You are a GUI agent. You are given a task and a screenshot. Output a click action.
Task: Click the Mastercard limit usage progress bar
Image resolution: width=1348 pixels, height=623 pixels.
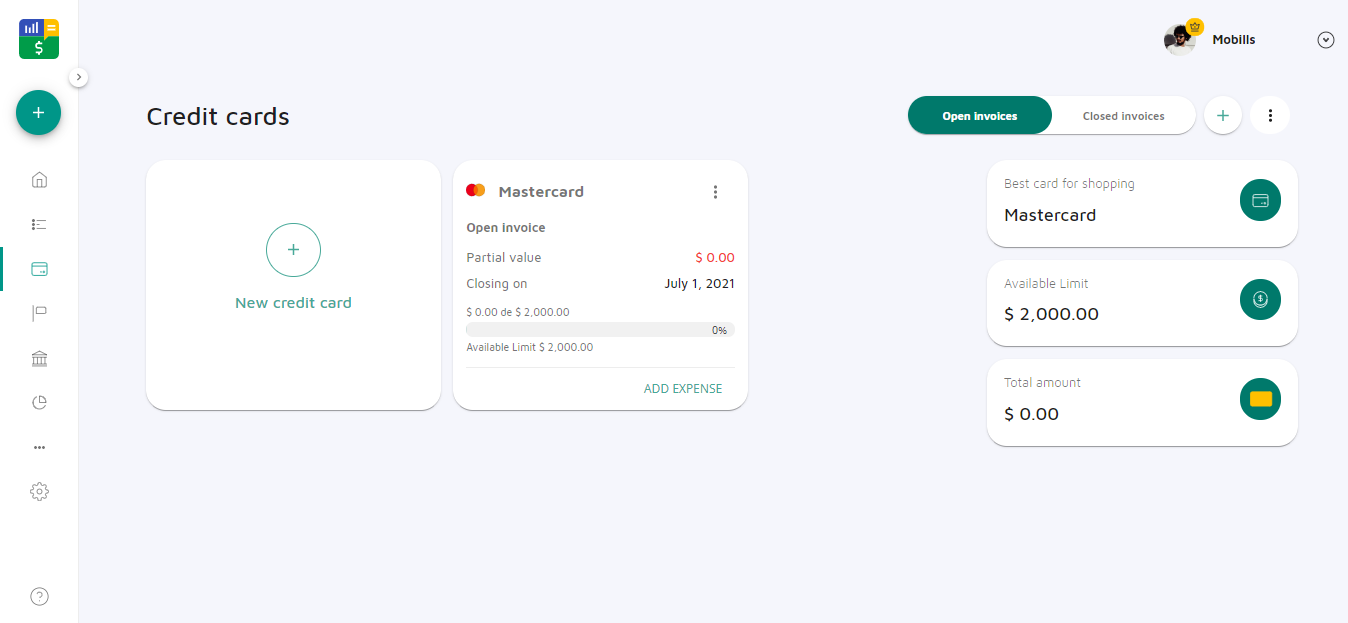(x=600, y=330)
